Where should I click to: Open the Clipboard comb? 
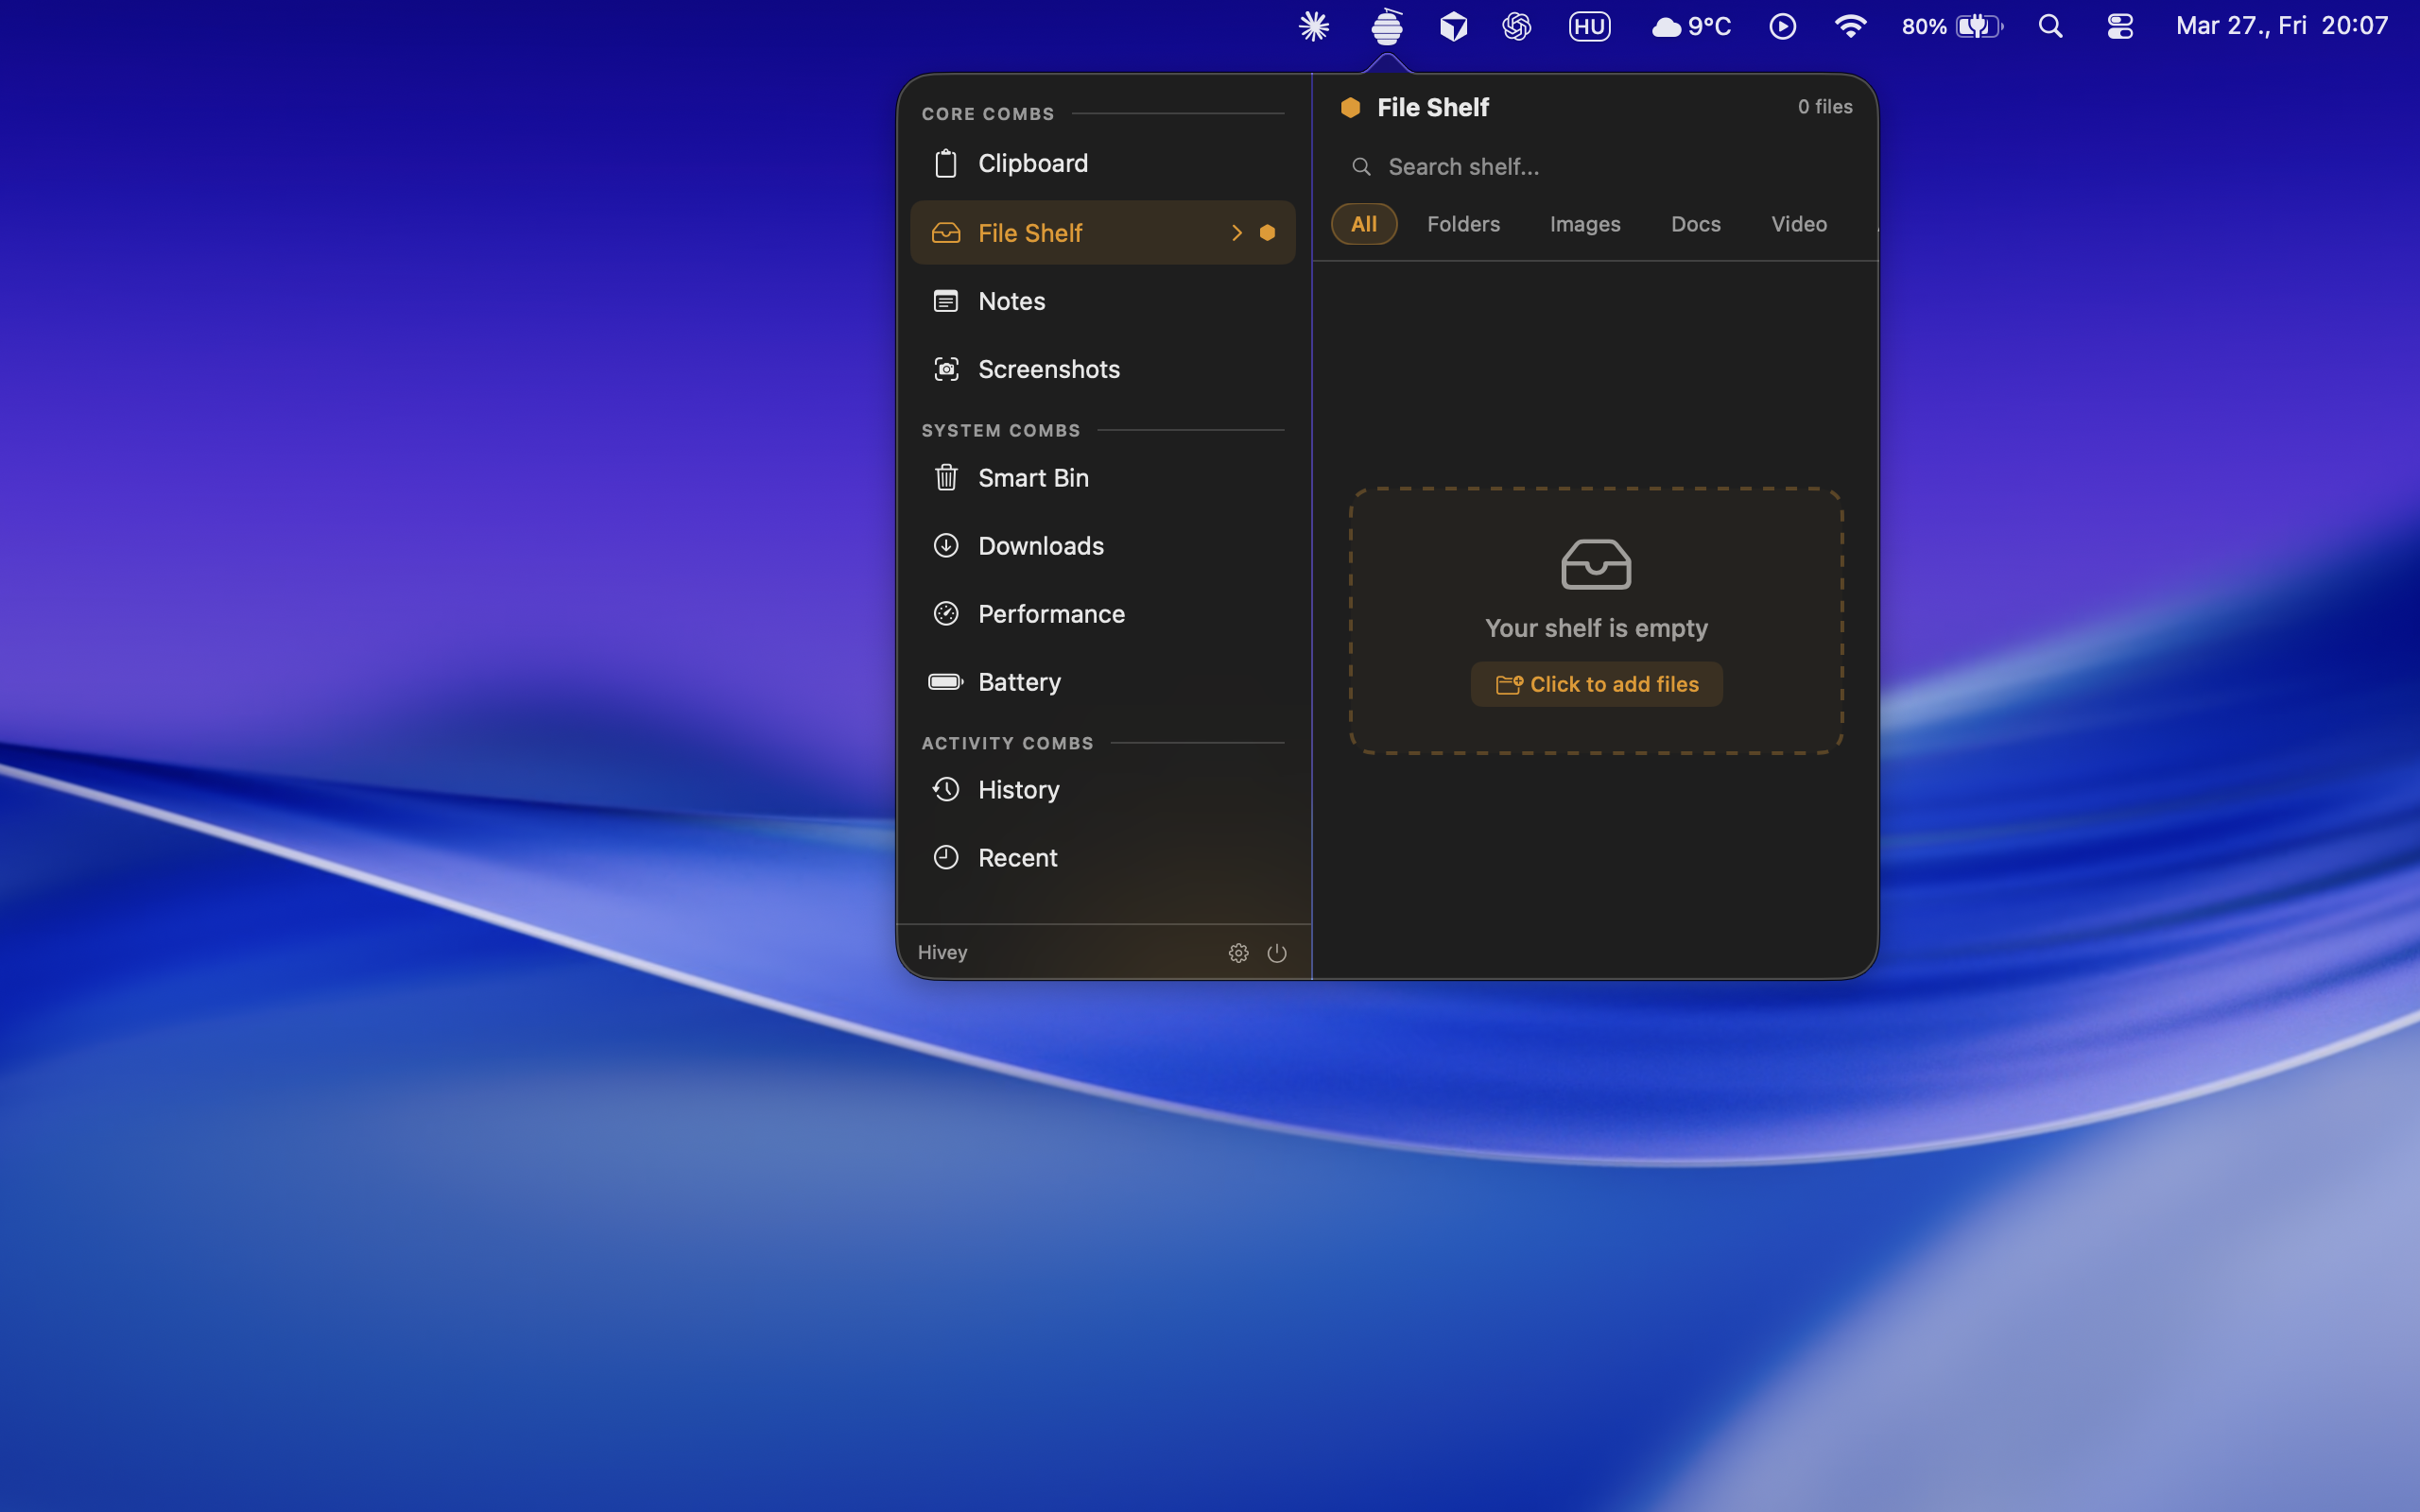[1032, 163]
